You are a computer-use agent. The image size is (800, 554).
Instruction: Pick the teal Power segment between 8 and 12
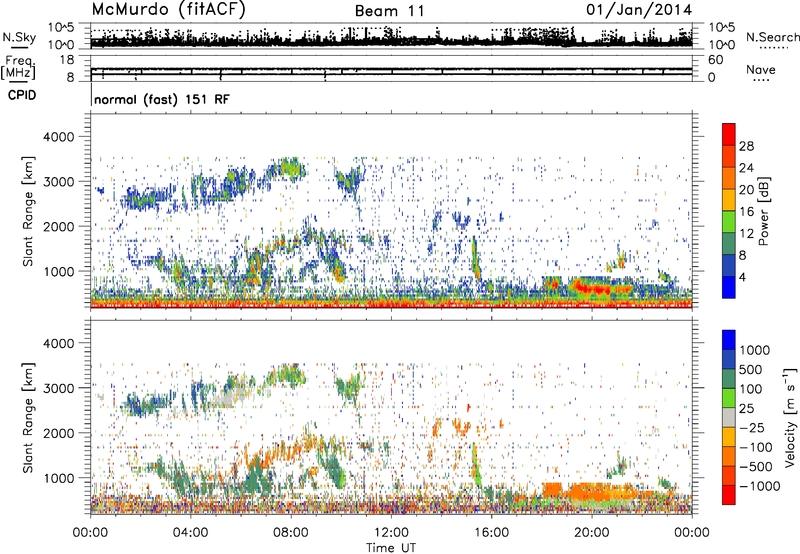point(729,244)
